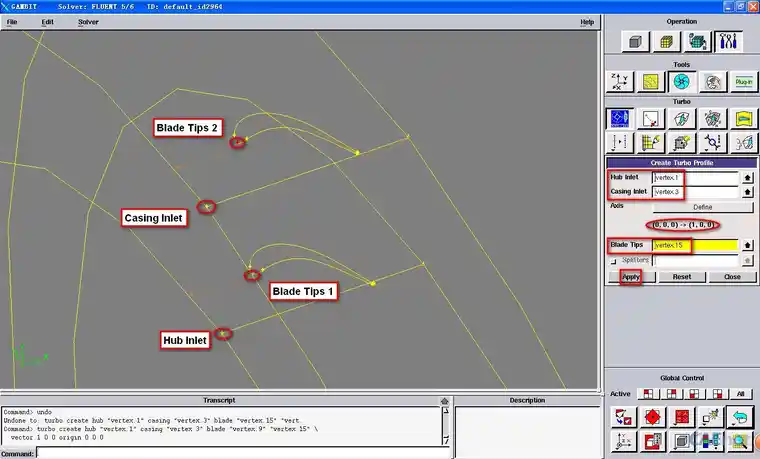Click the greyed-out globe tool icon
Image resolution: width=760 pixels, height=459 pixels.
(x=712, y=82)
